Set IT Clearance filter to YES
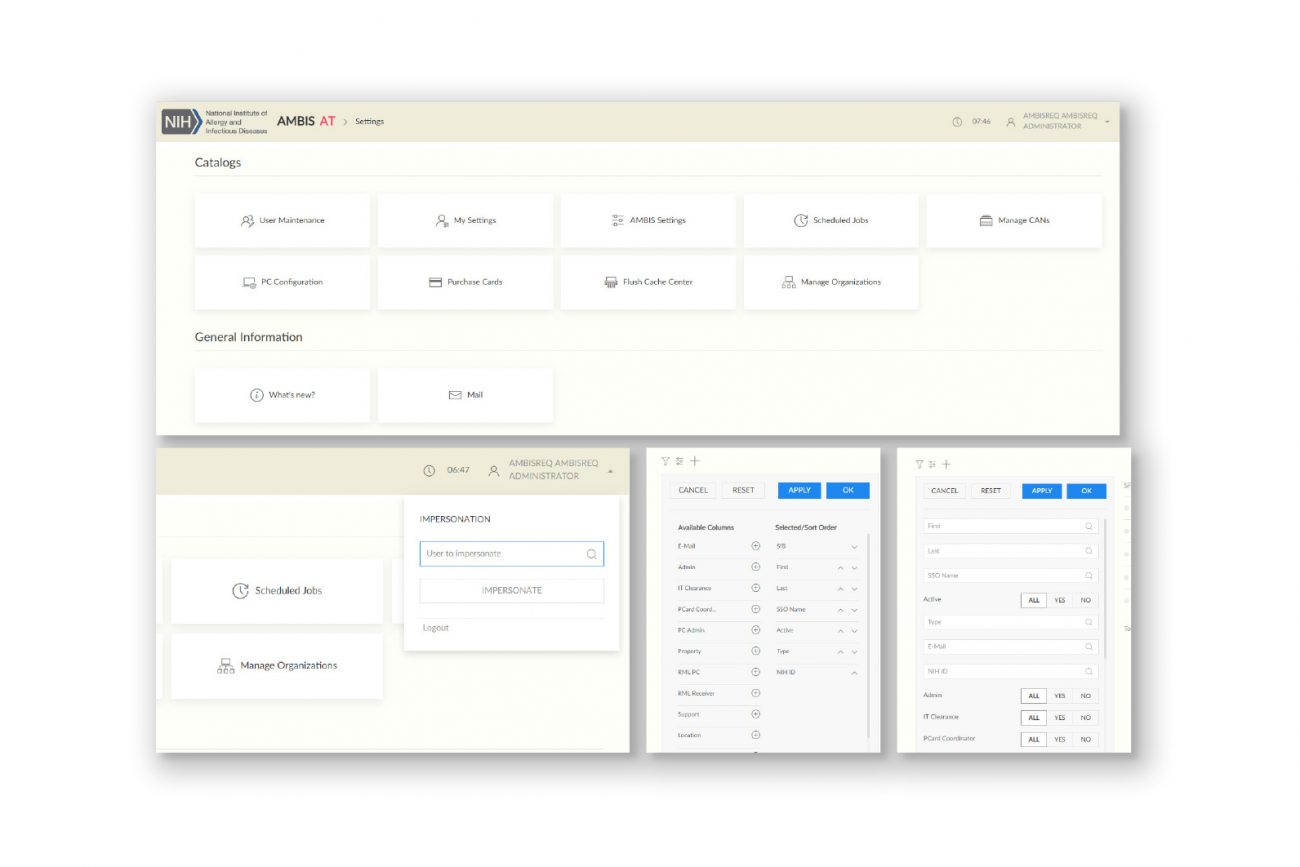The height and width of the screenshot is (867, 1300). (1059, 717)
